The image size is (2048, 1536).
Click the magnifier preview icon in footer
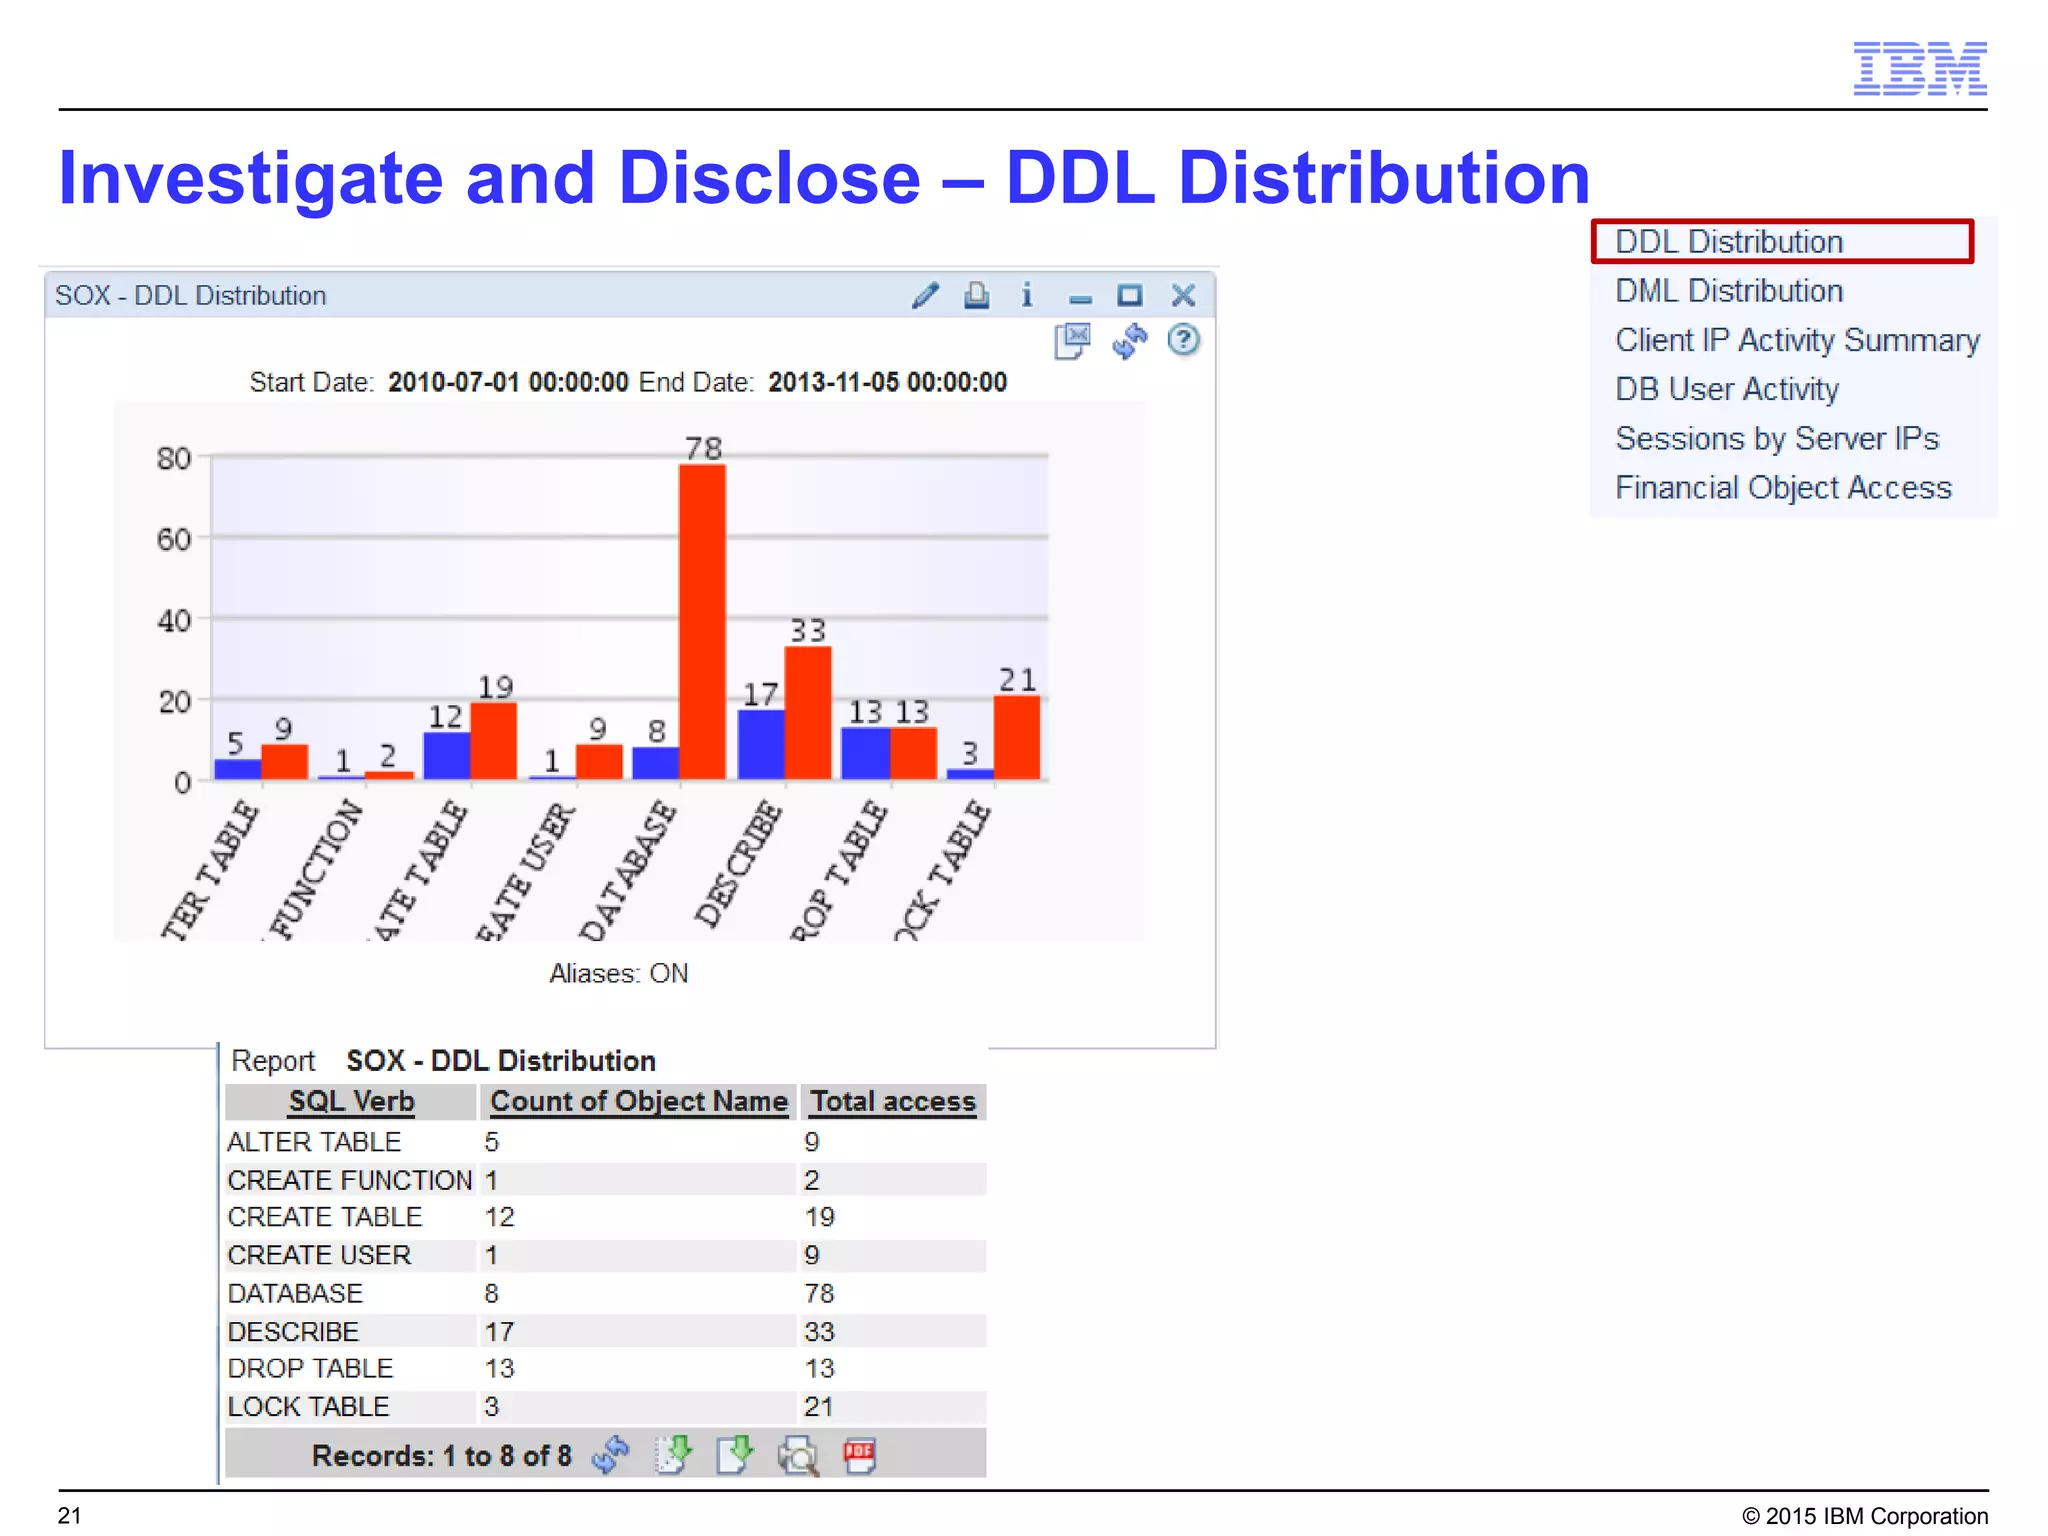[798, 1456]
